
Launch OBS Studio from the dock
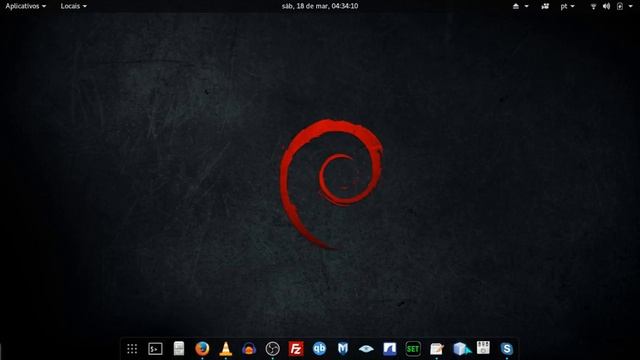pos(273,349)
